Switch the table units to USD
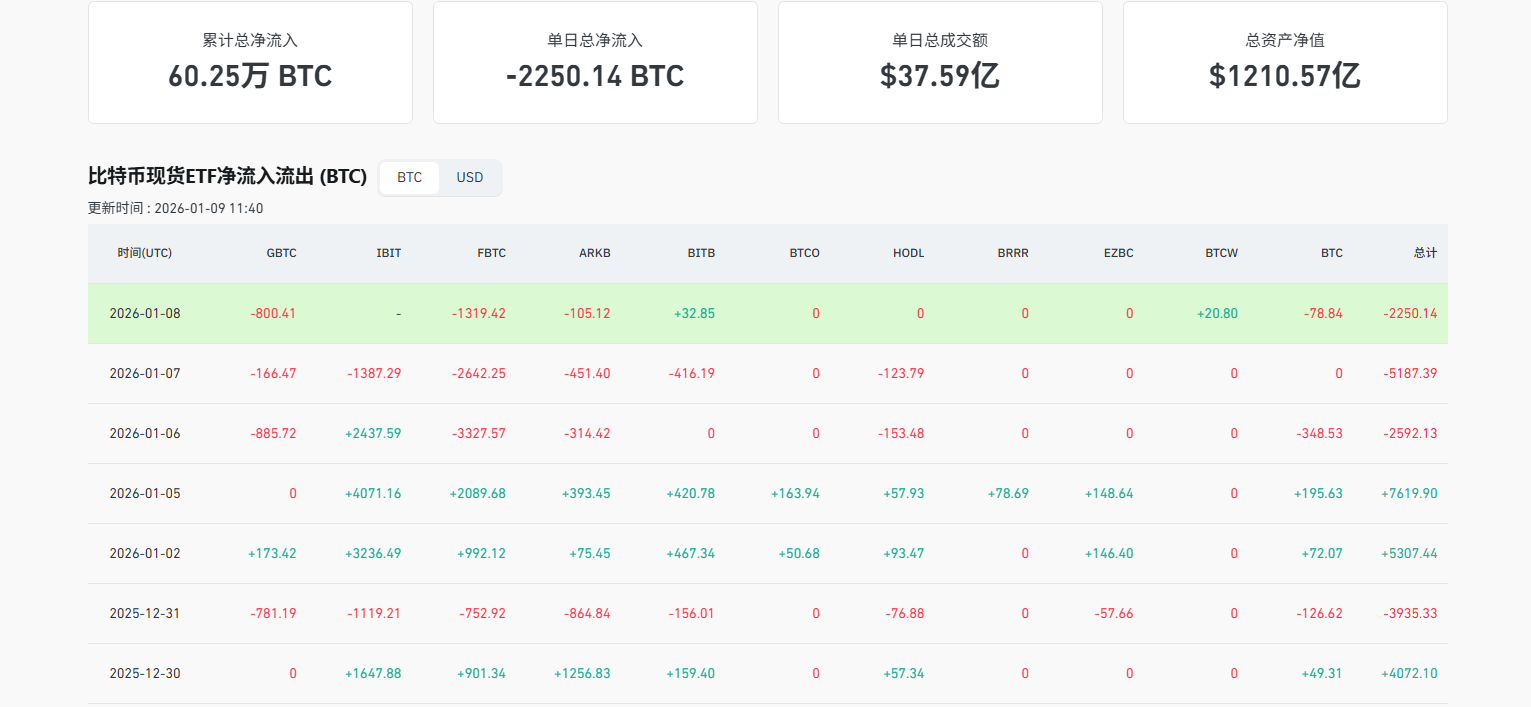This screenshot has width=1531, height=707. point(469,178)
